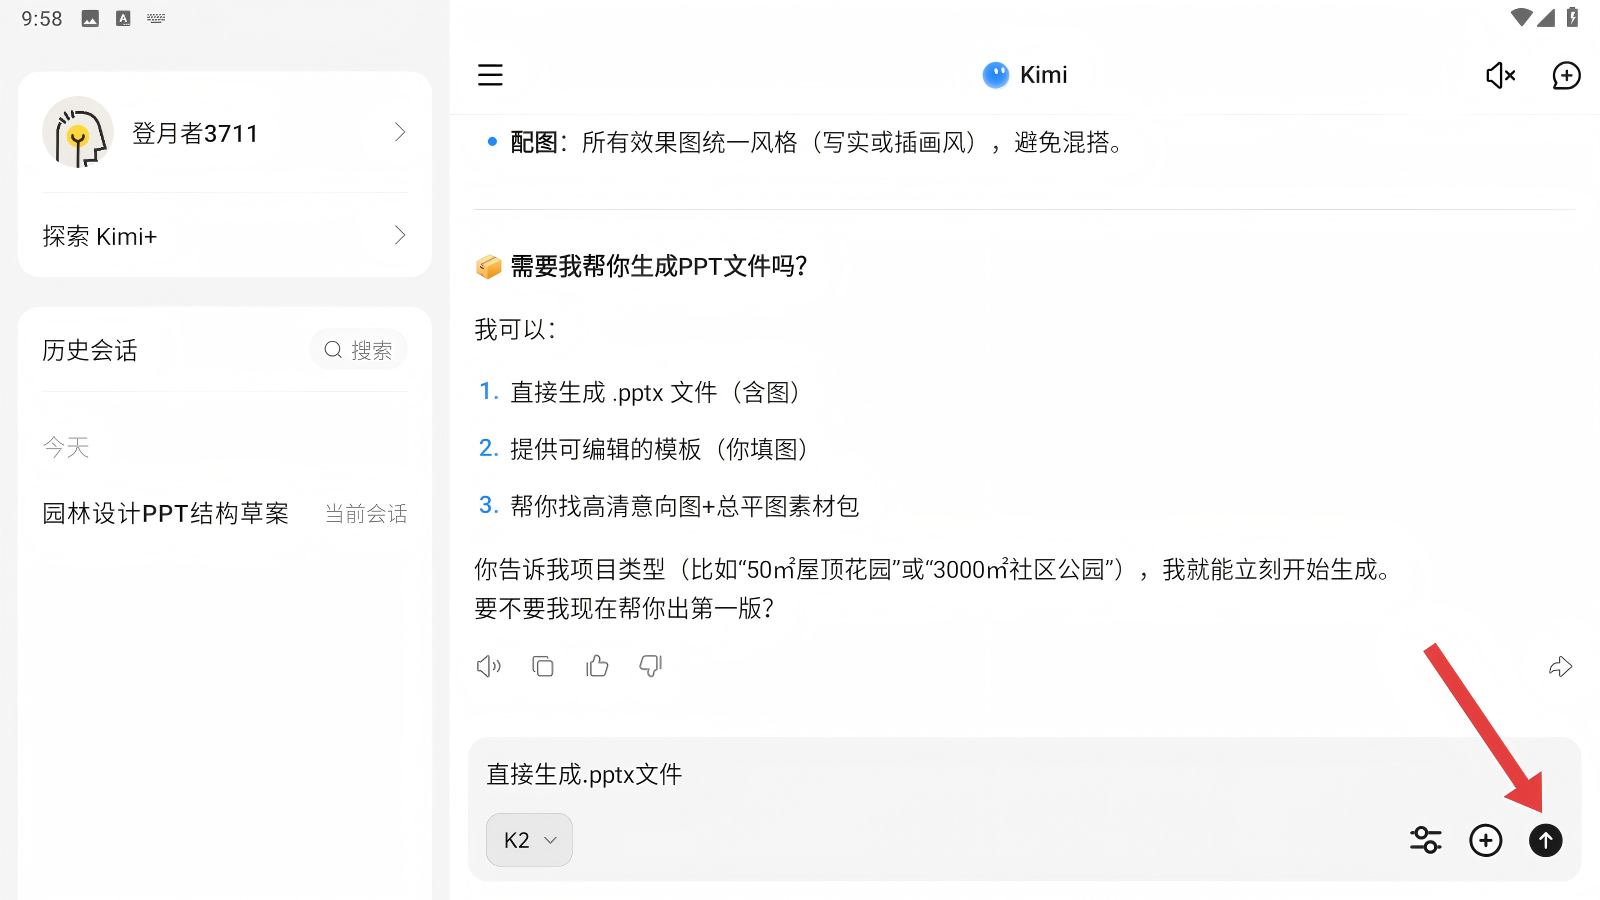1600x900 pixels.
Task: Open the 园林设计PPT结构草案 conversation
Action: coord(166,514)
